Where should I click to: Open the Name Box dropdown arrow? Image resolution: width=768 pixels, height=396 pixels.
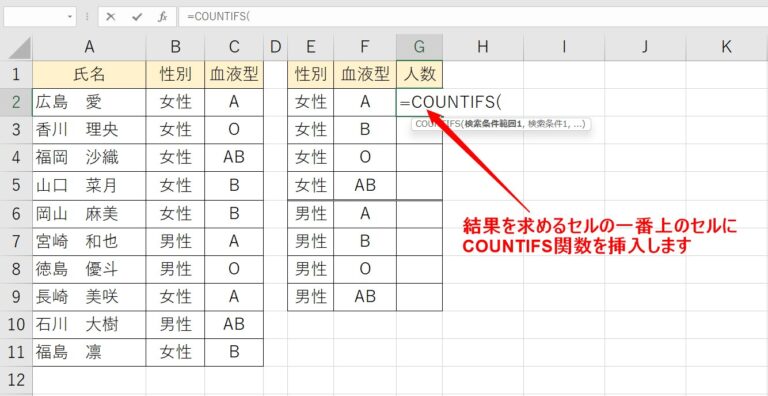(70, 17)
